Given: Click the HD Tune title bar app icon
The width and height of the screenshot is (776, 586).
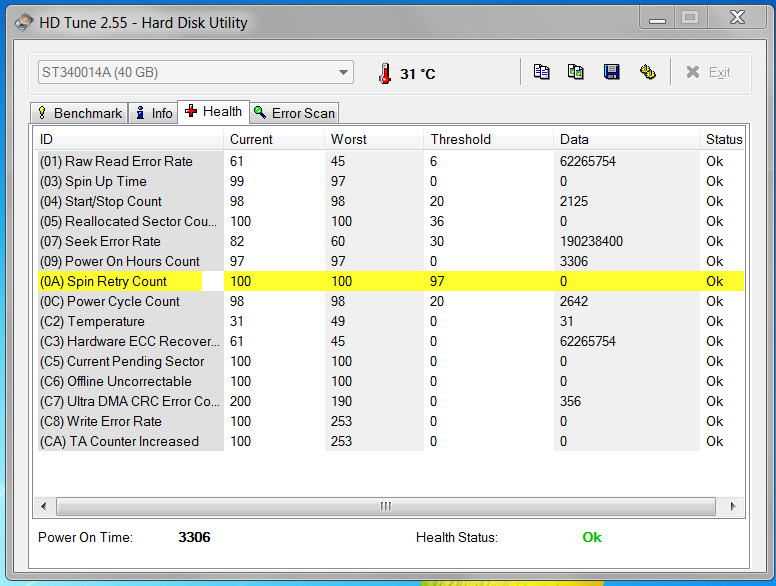Looking at the screenshot, I should (24, 23).
